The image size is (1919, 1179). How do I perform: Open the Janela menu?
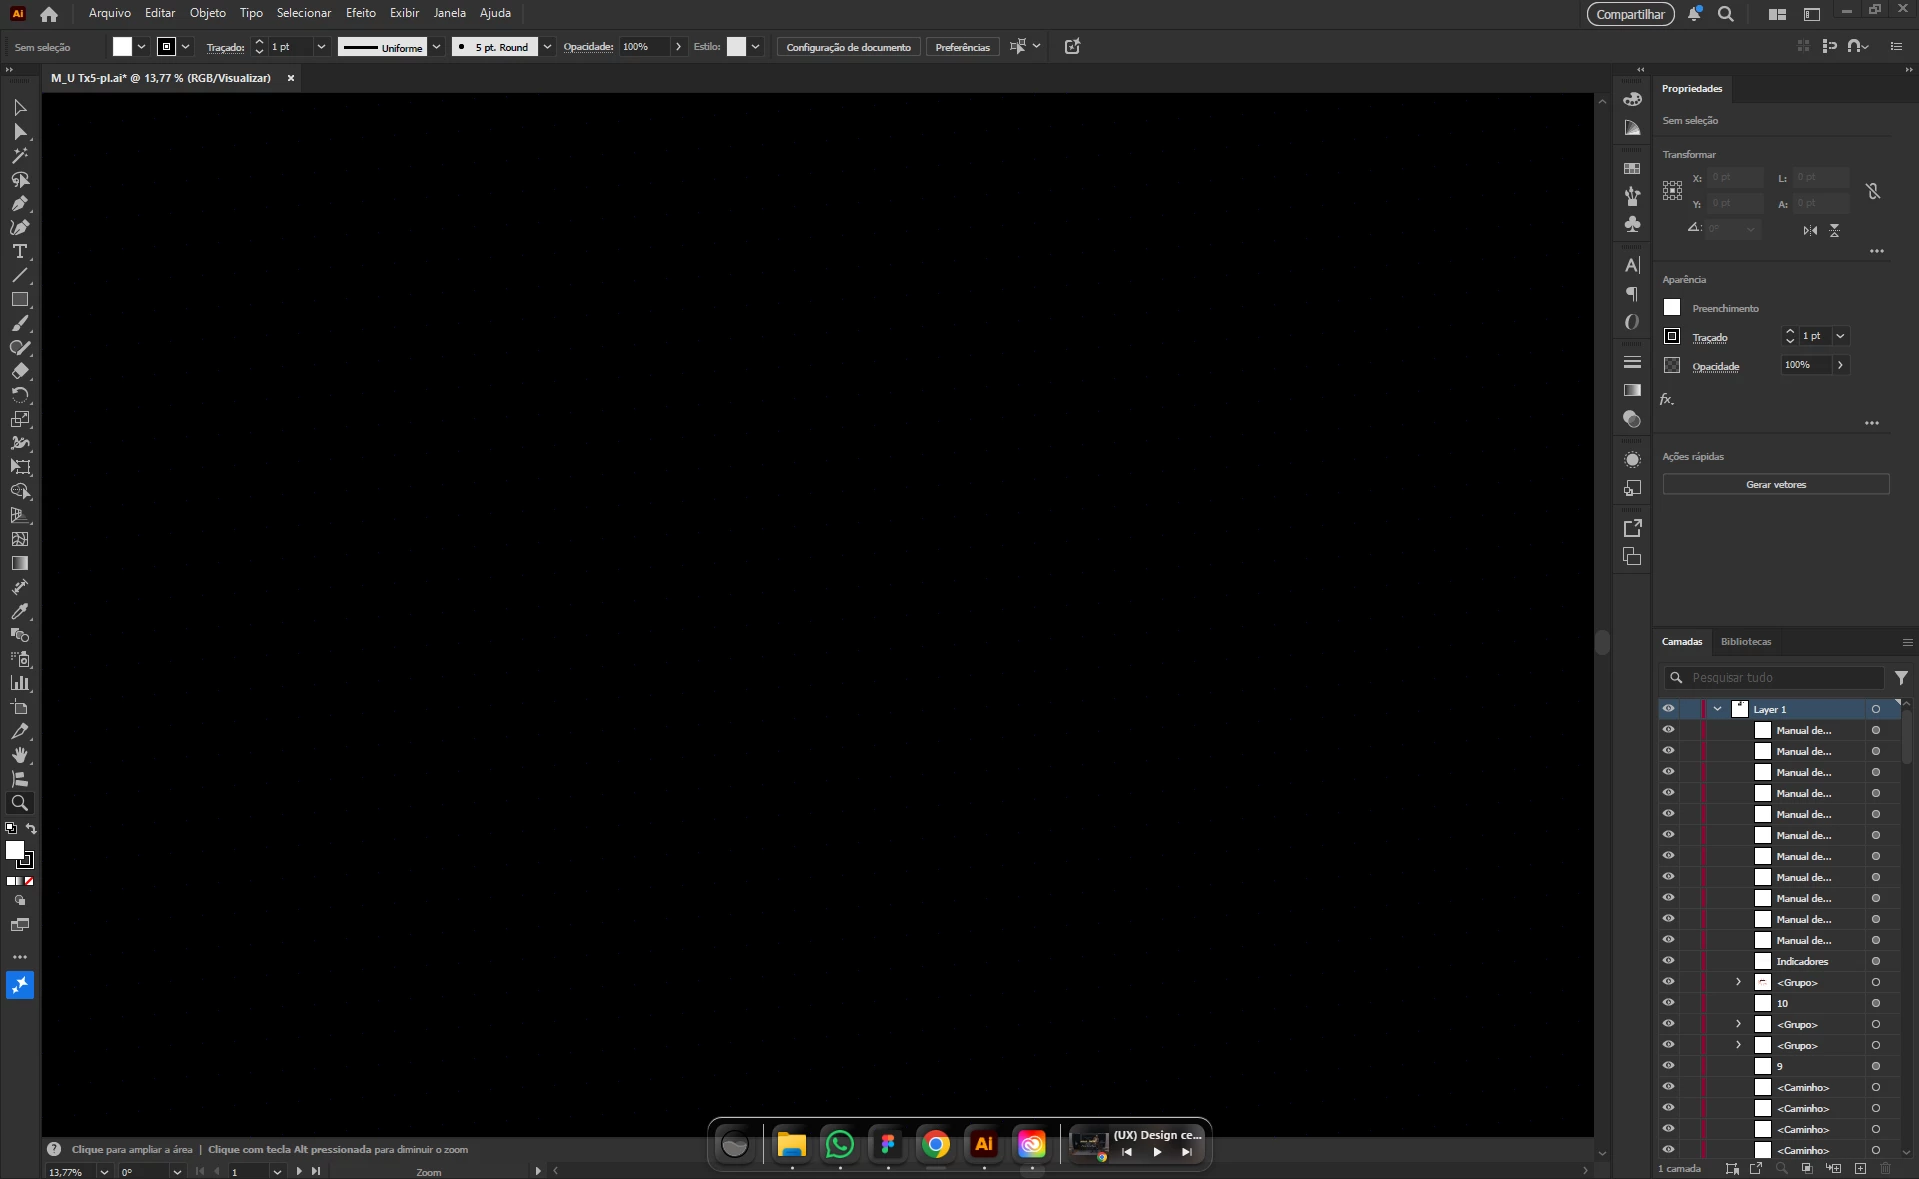click(450, 13)
